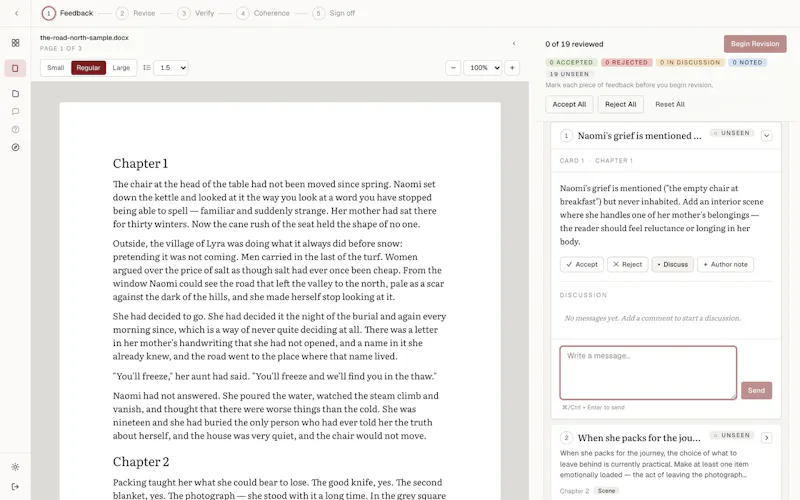Collapse the document panel with left chevron
The height and width of the screenshot is (500, 800).
point(514,44)
